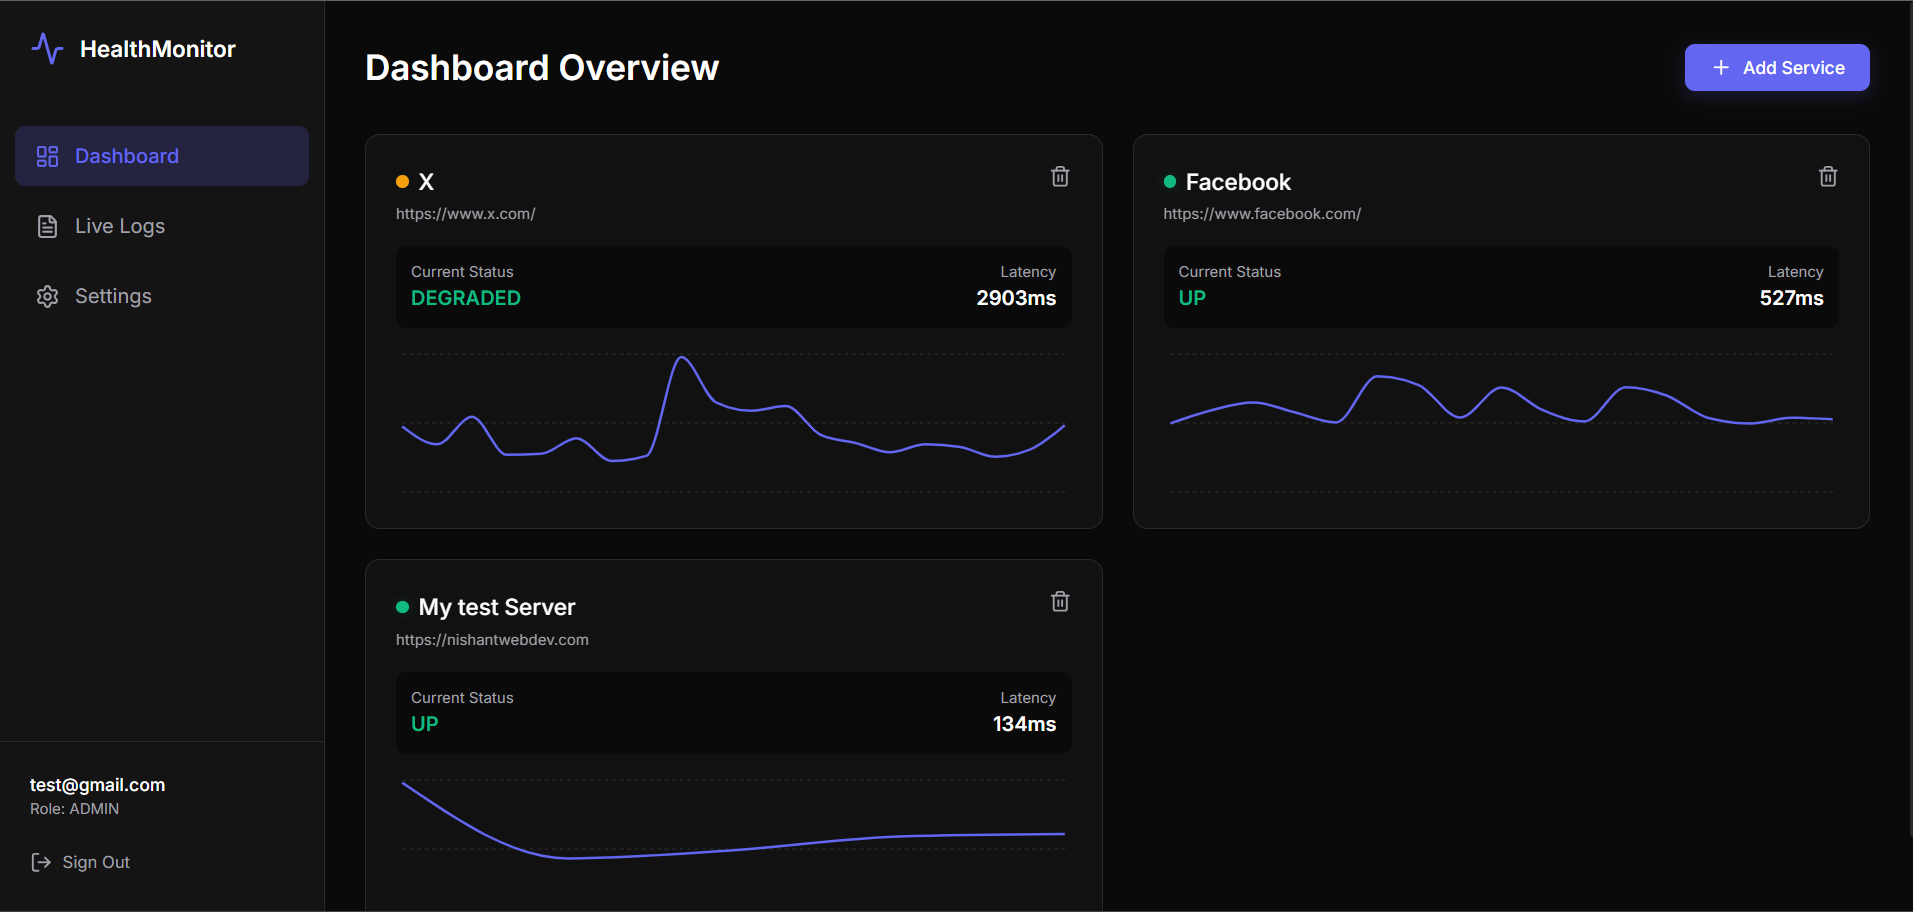This screenshot has height=912, width=1913.
Task: Click the https://nishantwebdev.com URL
Action: [x=492, y=640]
